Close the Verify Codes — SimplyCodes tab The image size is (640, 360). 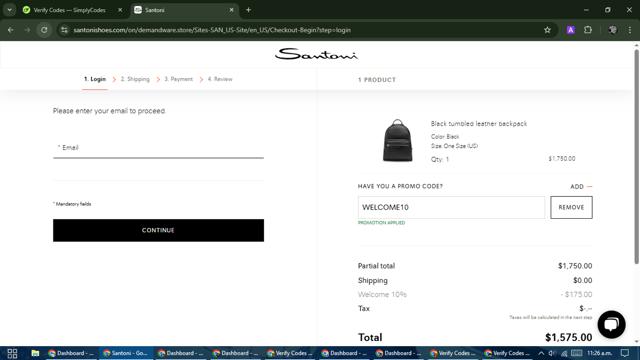click(120, 10)
